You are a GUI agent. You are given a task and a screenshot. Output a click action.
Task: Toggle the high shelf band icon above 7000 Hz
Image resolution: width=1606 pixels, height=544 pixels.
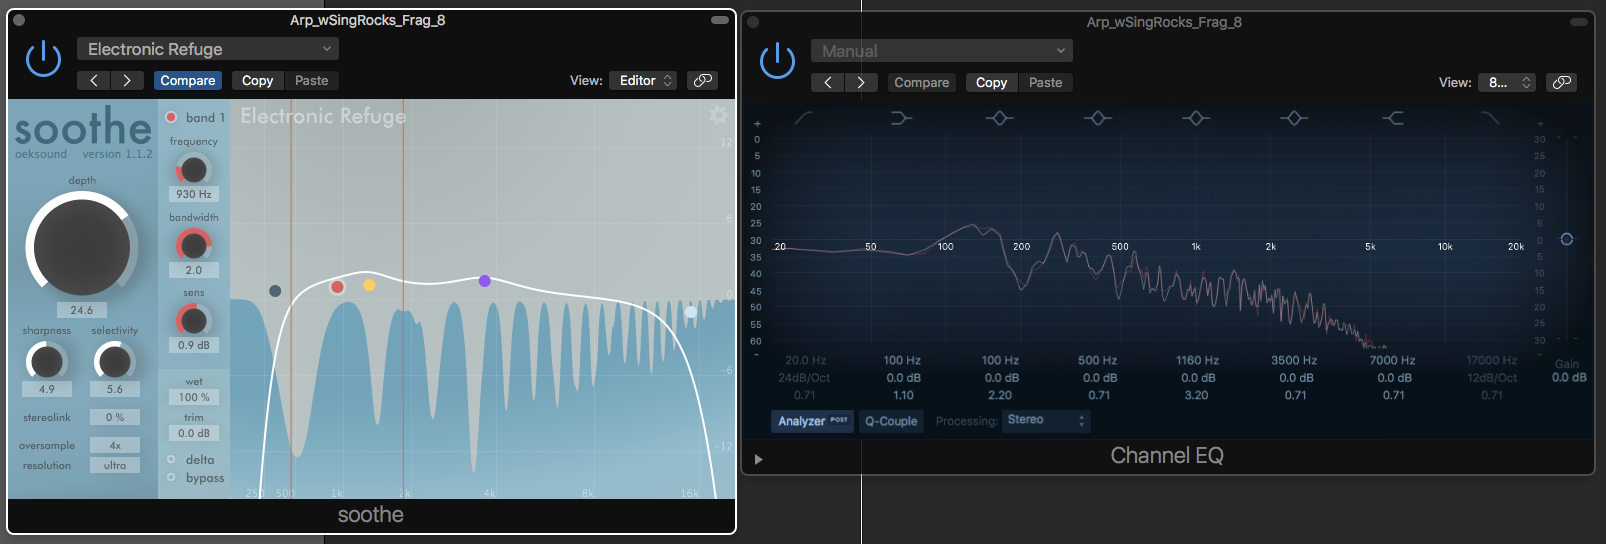tap(1392, 118)
